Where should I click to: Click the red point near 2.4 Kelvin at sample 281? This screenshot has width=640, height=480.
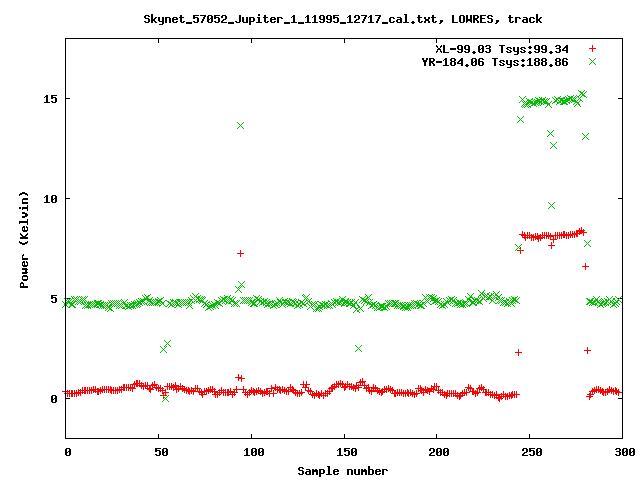587,350
